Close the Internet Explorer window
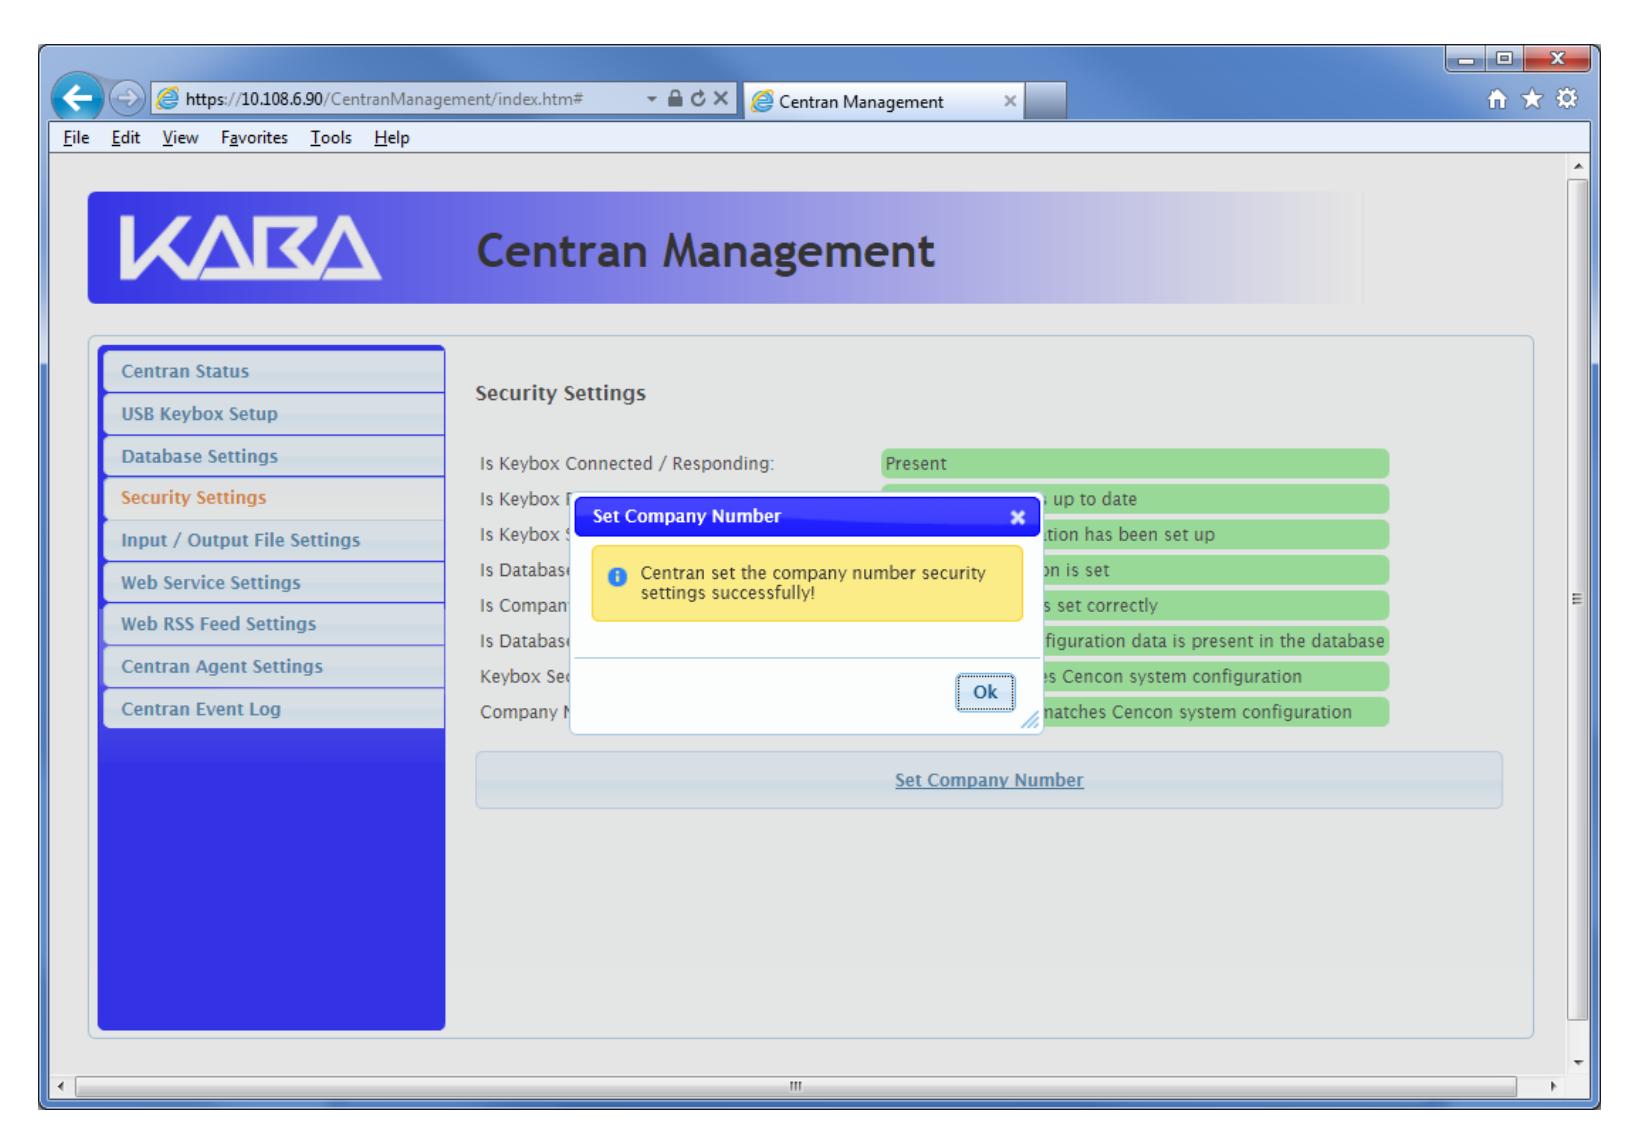This screenshot has width=1628, height=1140. [1557, 60]
